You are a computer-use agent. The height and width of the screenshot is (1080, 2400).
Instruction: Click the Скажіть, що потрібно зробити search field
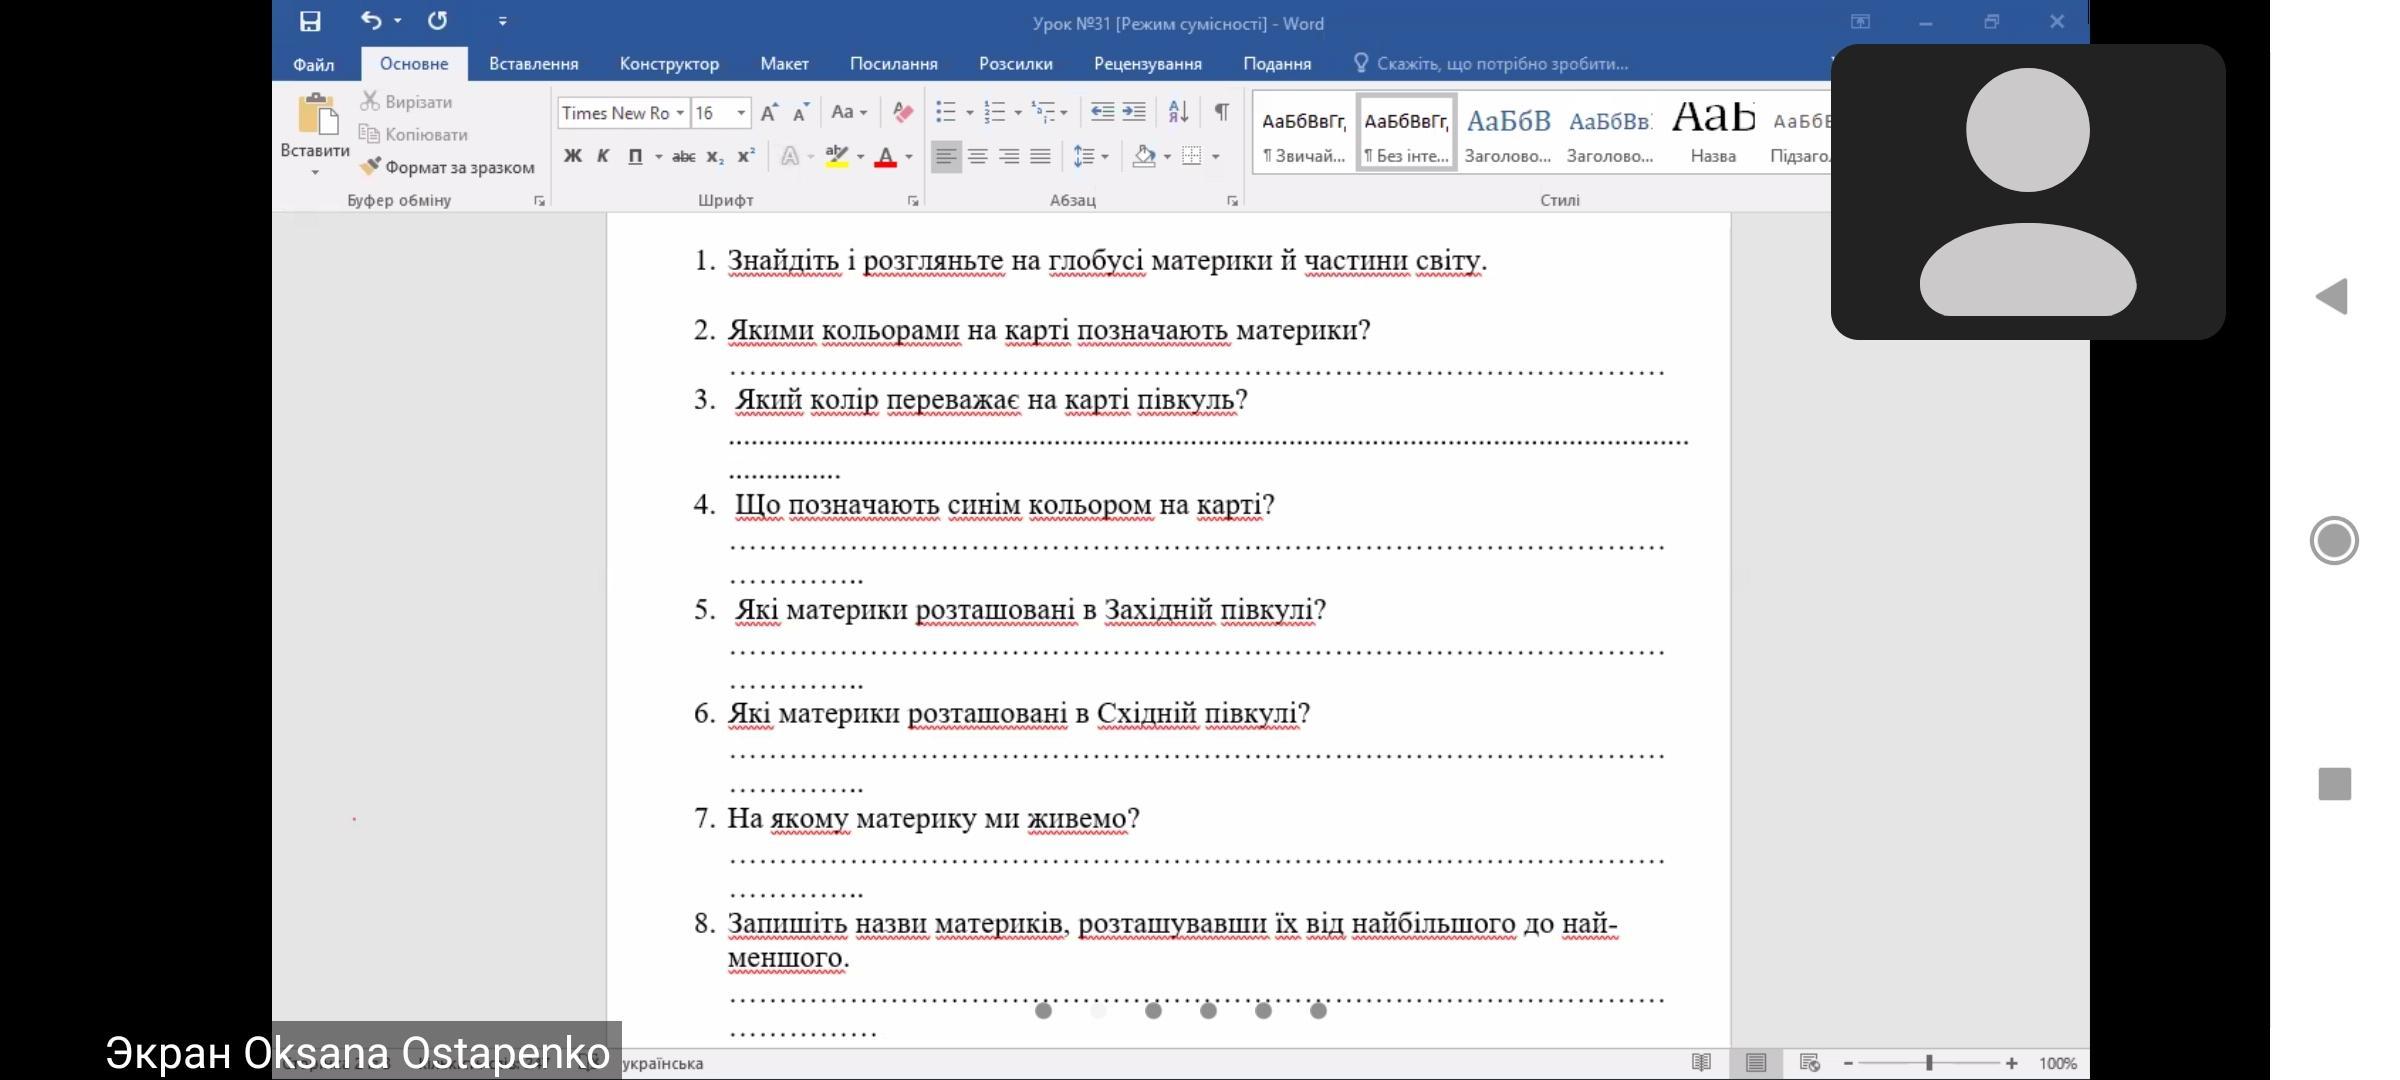click(x=1501, y=64)
